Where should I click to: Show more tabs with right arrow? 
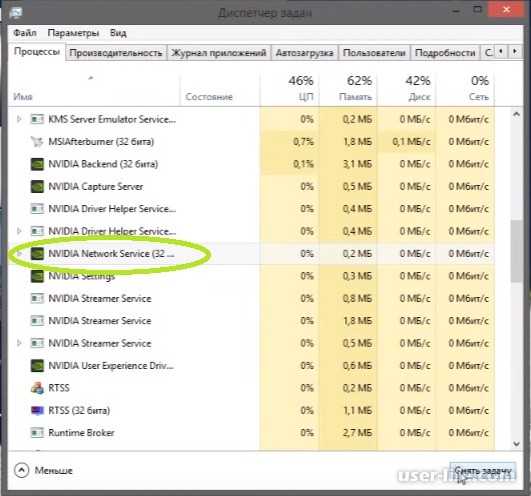515,52
